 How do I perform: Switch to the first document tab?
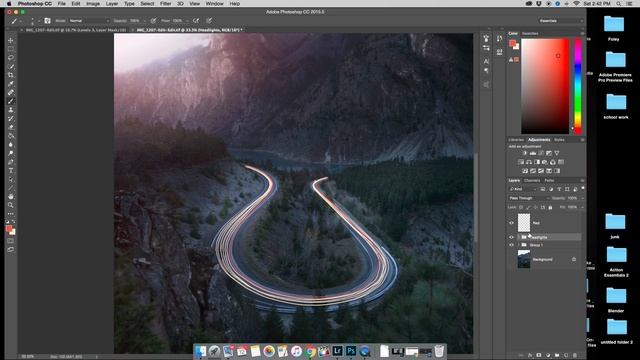pos(76,30)
